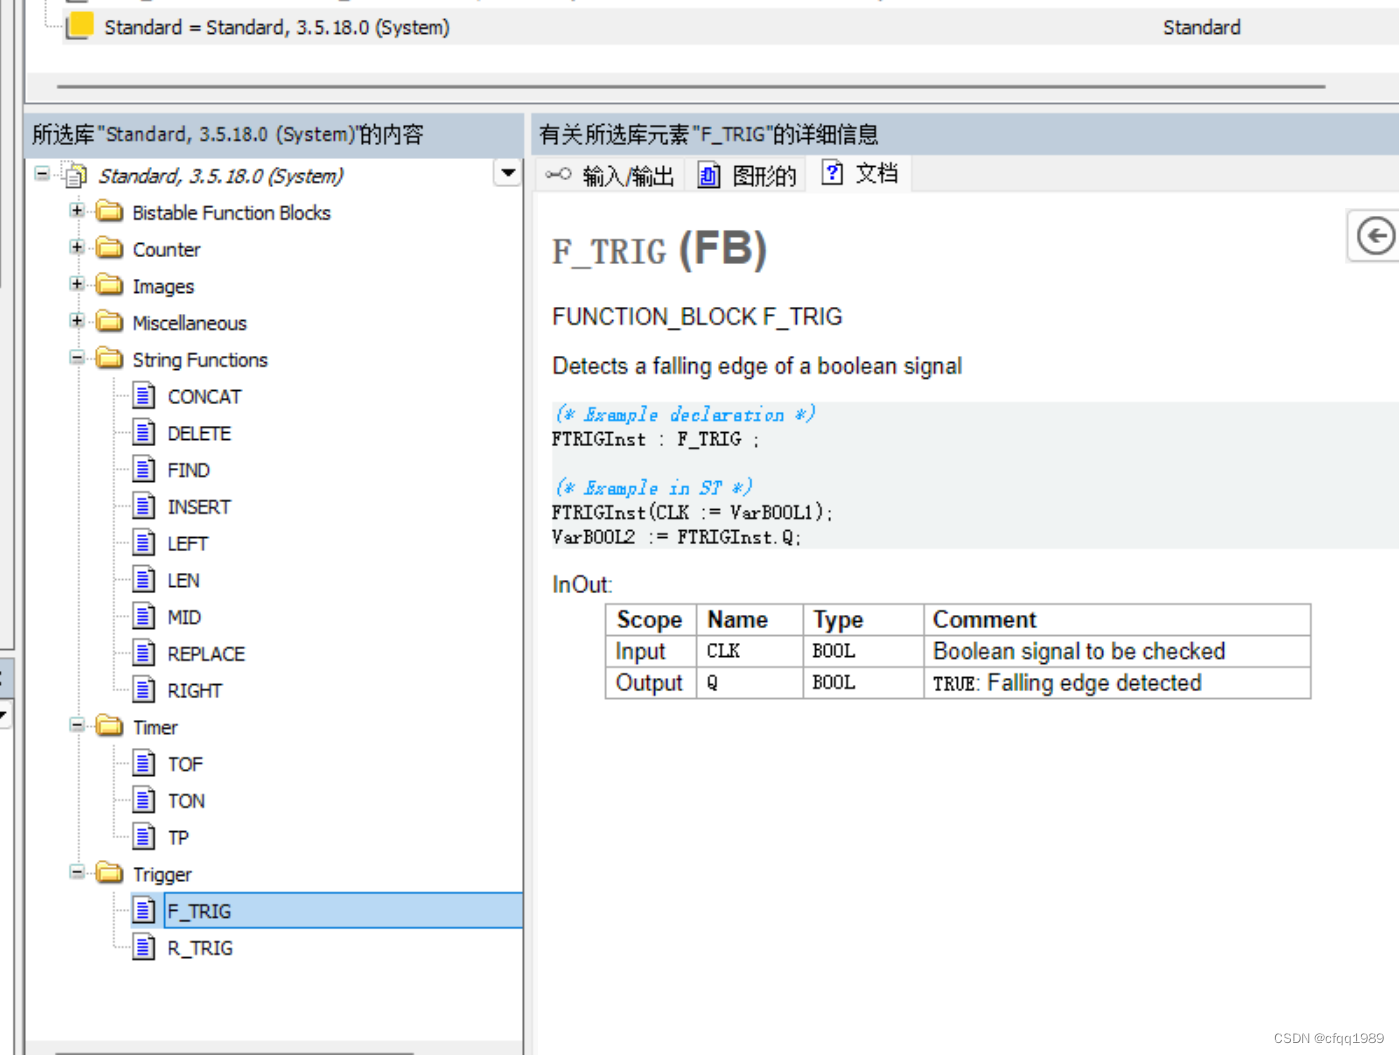
Task: Click the Images folder icon
Action: click(109, 286)
